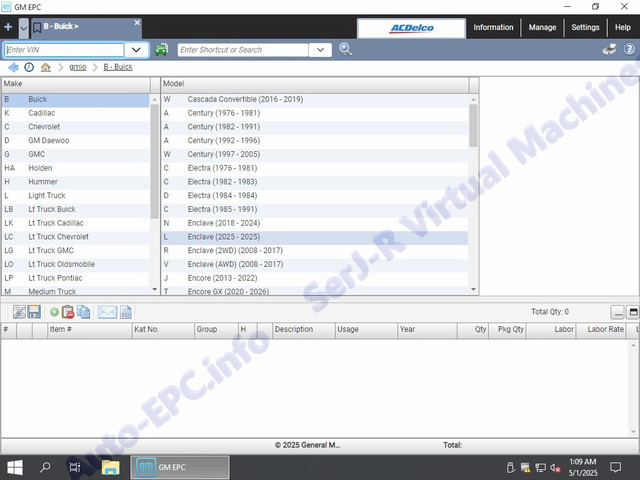Viewport: 640px width, 480px height.
Task: Sort by Item # column
Action: 90,330
